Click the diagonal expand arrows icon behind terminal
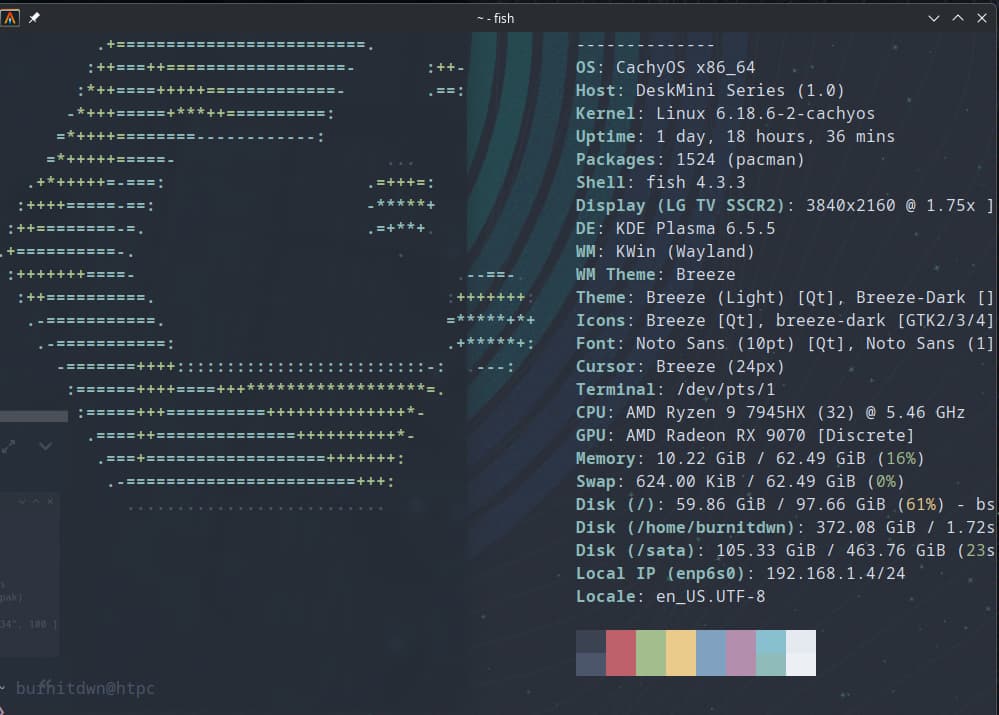Viewport: 999px width, 715px height. coord(9,447)
